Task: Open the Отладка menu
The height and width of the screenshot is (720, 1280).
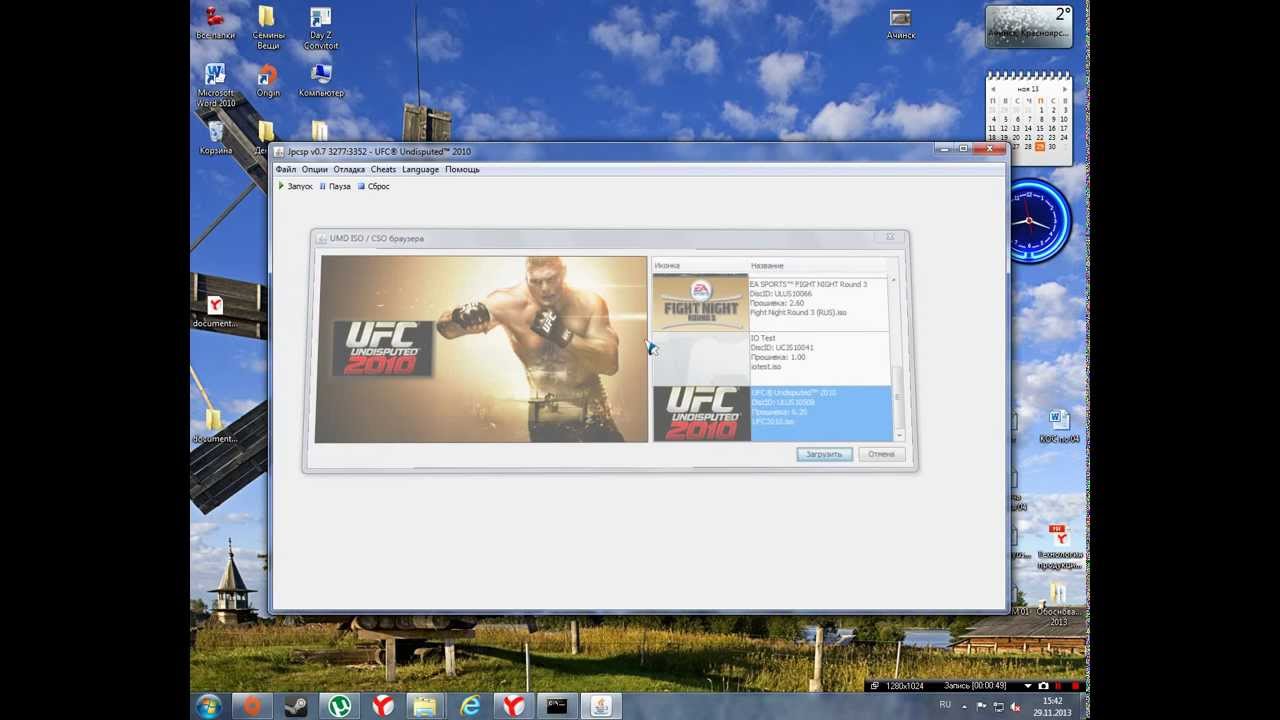Action: click(349, 169)
